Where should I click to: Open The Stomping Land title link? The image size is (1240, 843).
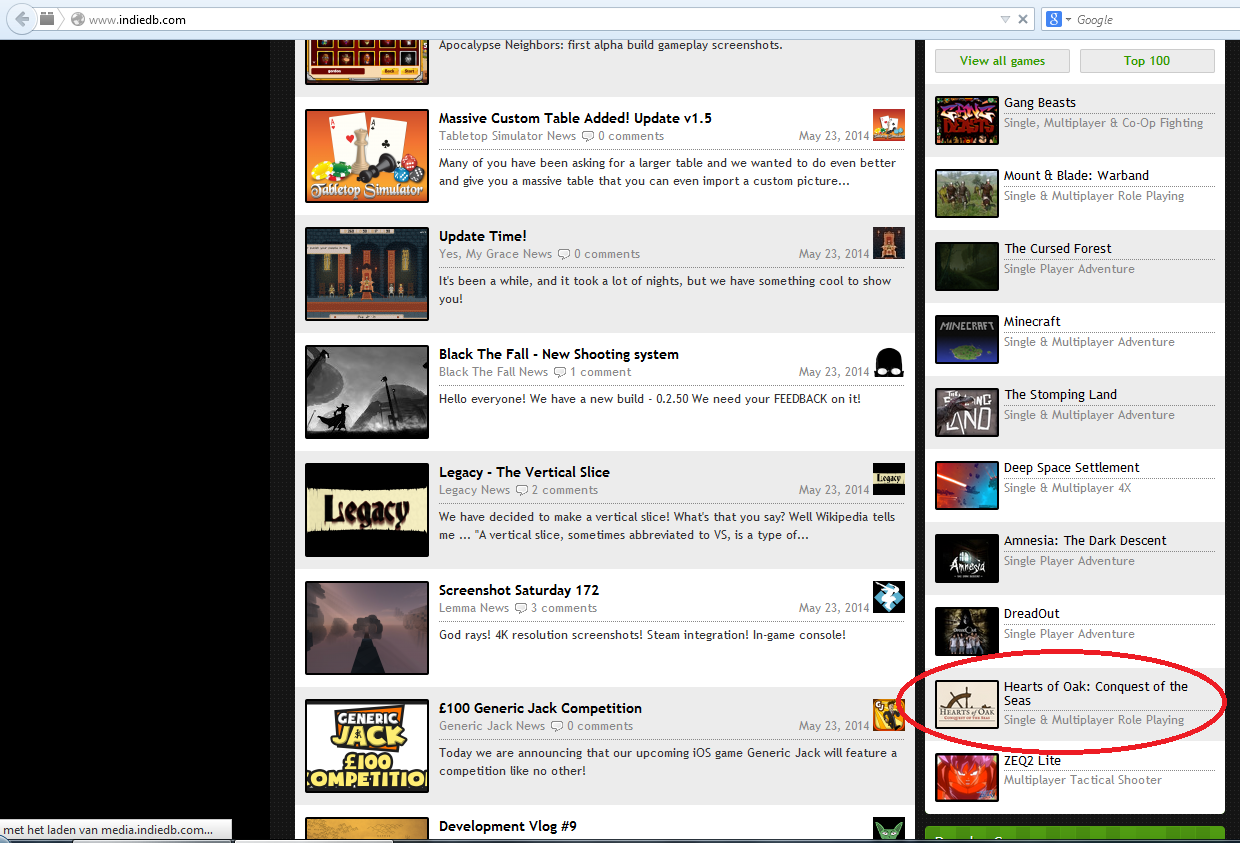pos(1060,395)
